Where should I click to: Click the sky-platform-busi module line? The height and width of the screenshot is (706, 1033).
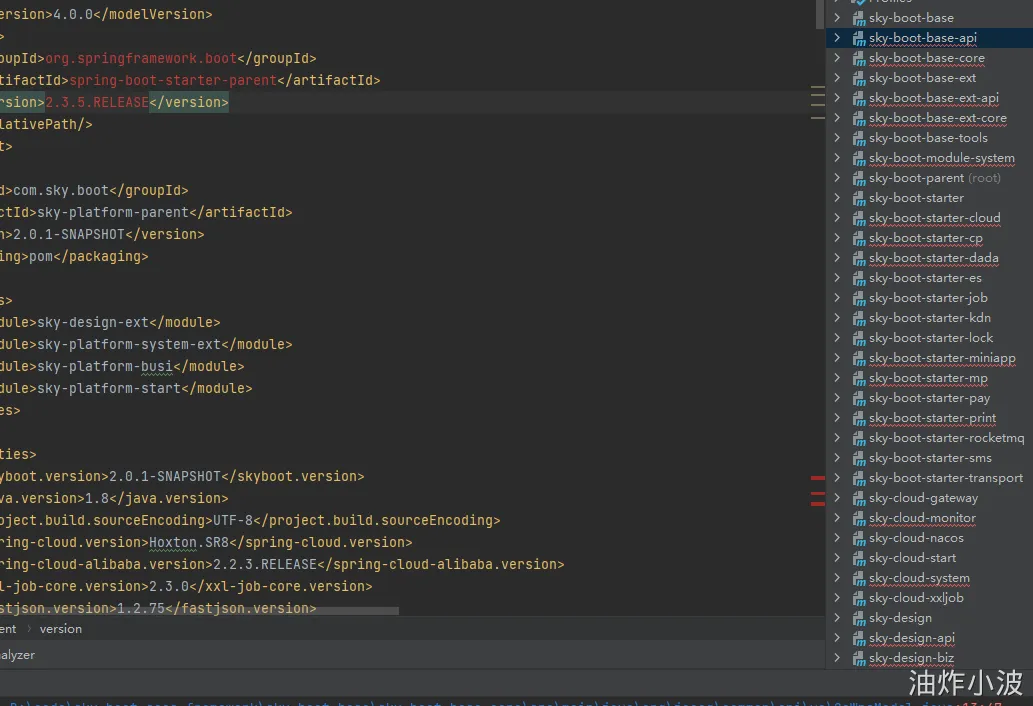click(122, 366)
